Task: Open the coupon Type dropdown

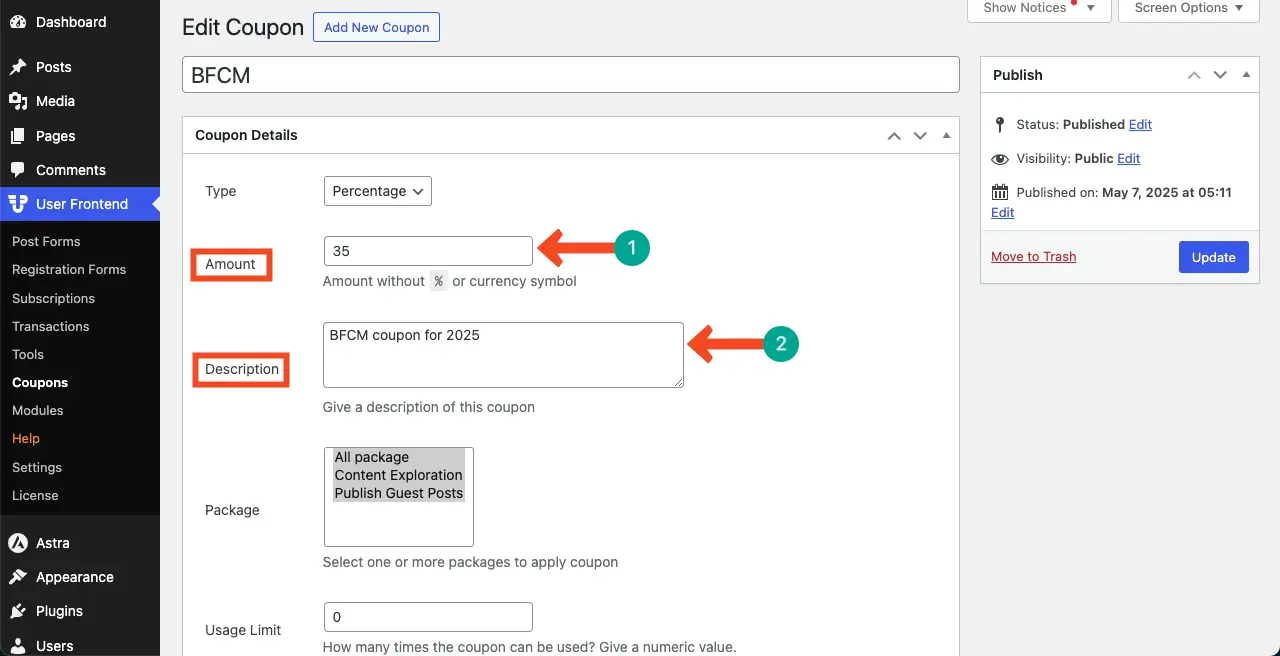Action: pos(378,191)
